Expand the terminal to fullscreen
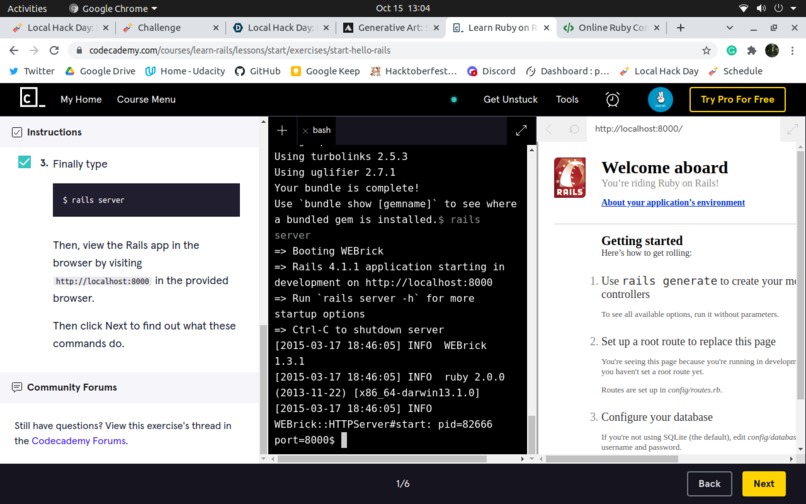This screenshot has height=504, width=806. tap(521, 131)
